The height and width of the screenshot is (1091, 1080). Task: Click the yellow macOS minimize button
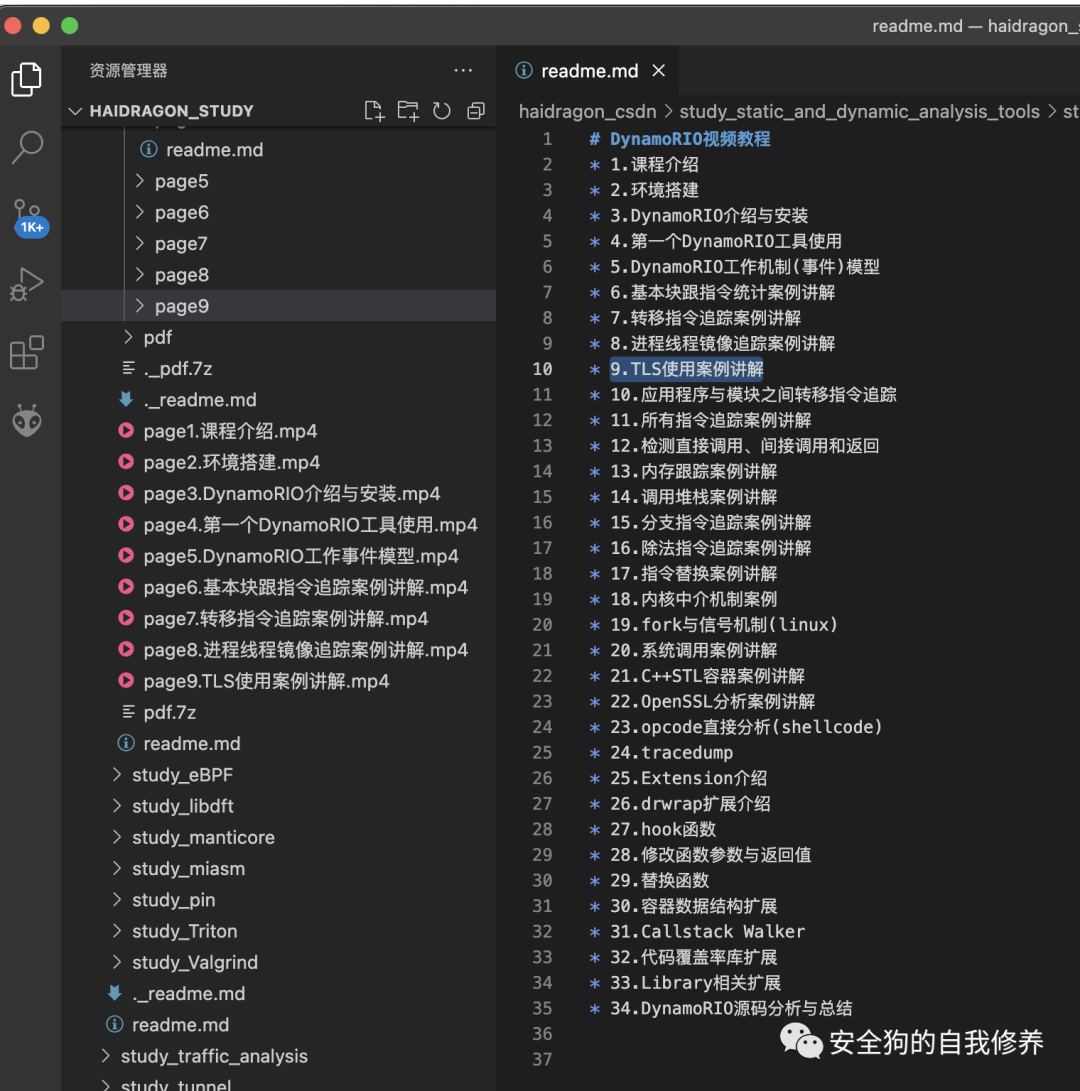[41, 26]
